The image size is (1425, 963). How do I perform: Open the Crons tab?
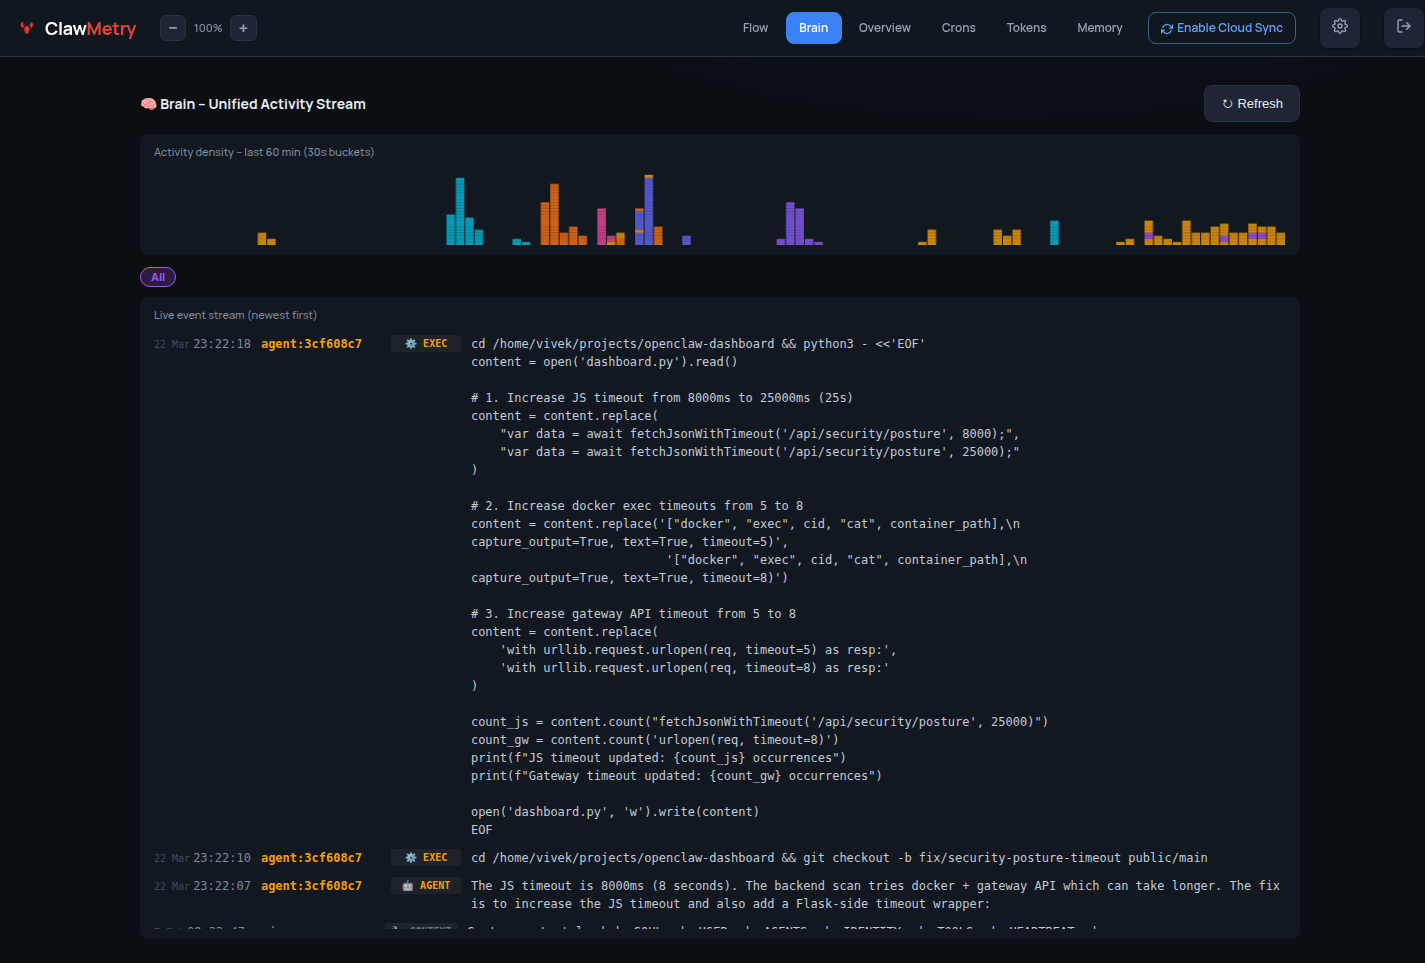[x=958, y=28]
